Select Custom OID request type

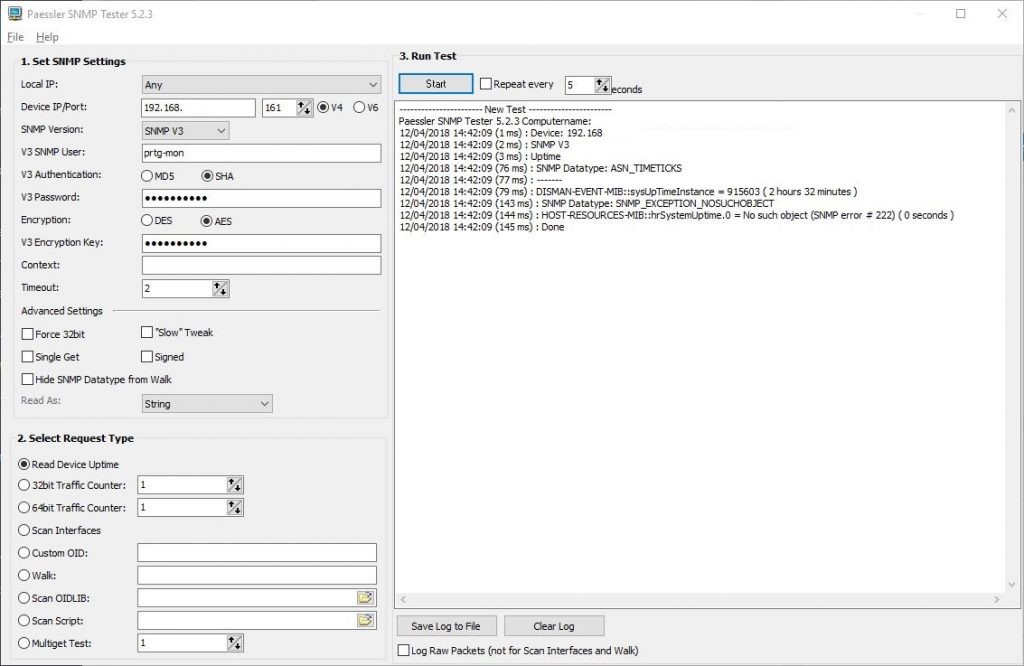(24, 552)
